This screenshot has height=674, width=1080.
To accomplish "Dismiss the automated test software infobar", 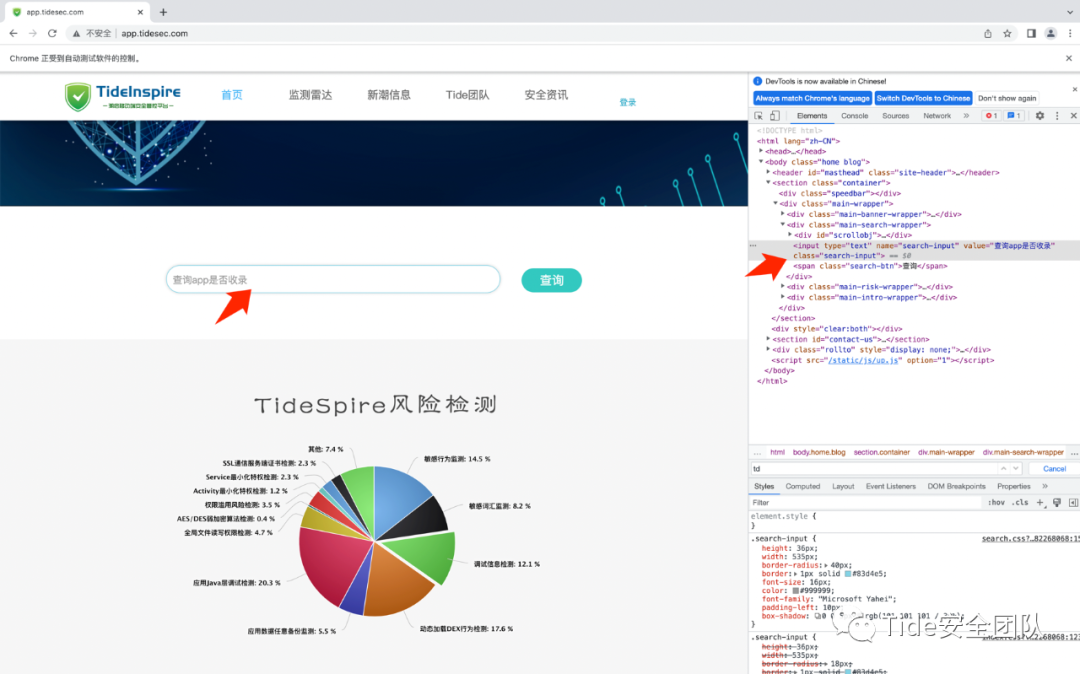I will [x=1069, y=59].
